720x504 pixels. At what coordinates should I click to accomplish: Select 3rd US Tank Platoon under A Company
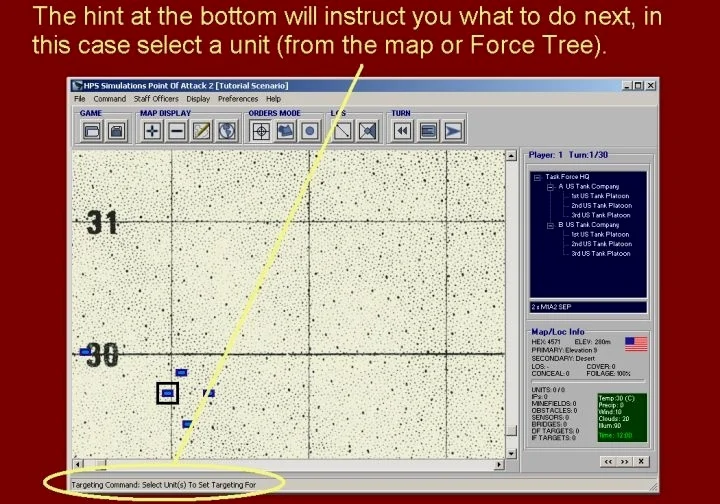coord(601,215)
